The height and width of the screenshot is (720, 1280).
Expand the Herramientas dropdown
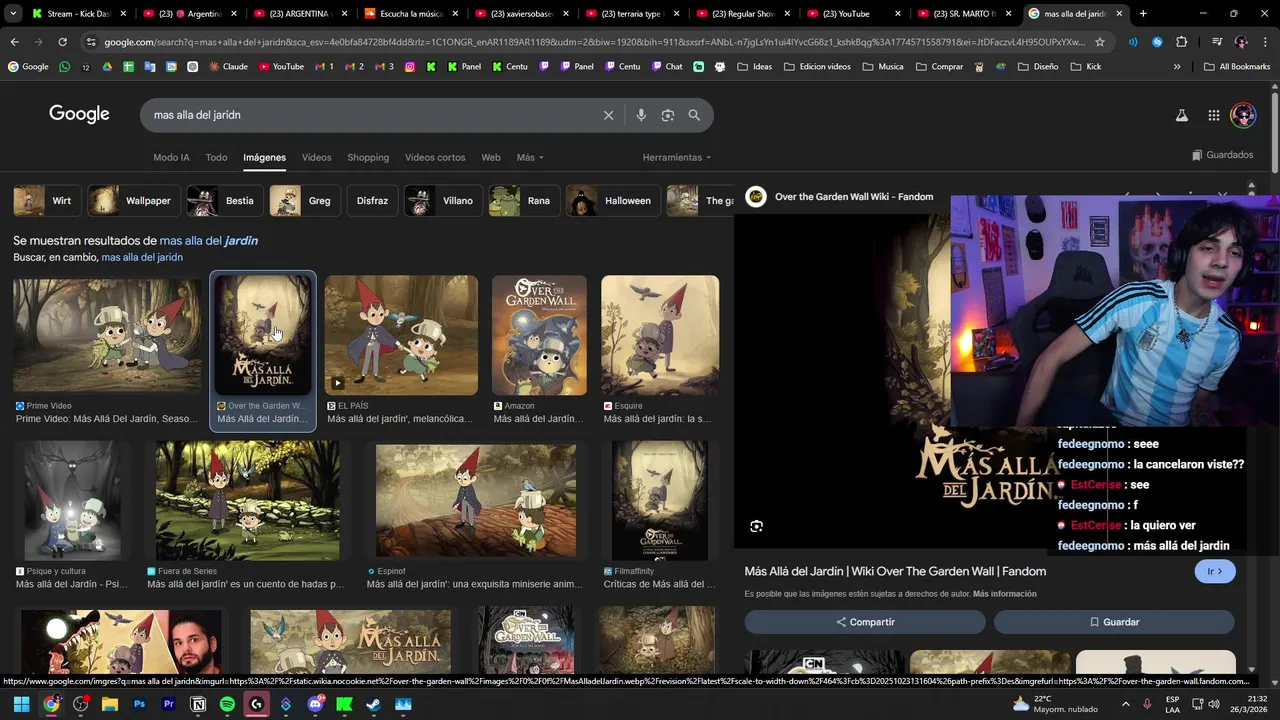coord(677,157)
